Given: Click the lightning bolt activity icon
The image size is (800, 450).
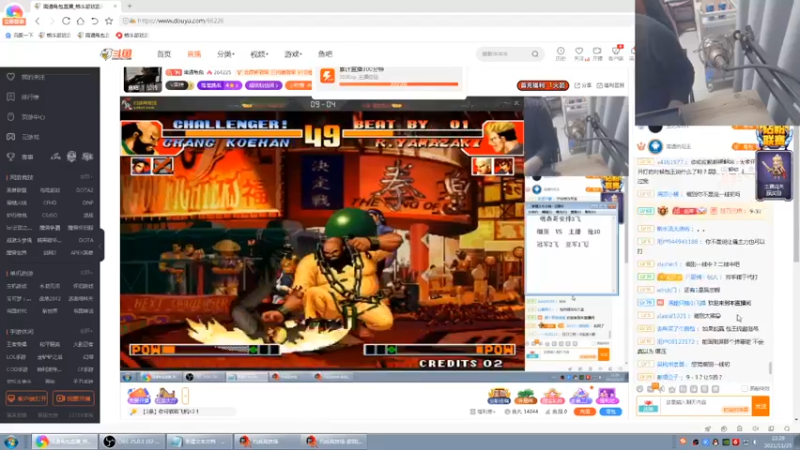Looking at the screenshot, I should pos(327,76).
